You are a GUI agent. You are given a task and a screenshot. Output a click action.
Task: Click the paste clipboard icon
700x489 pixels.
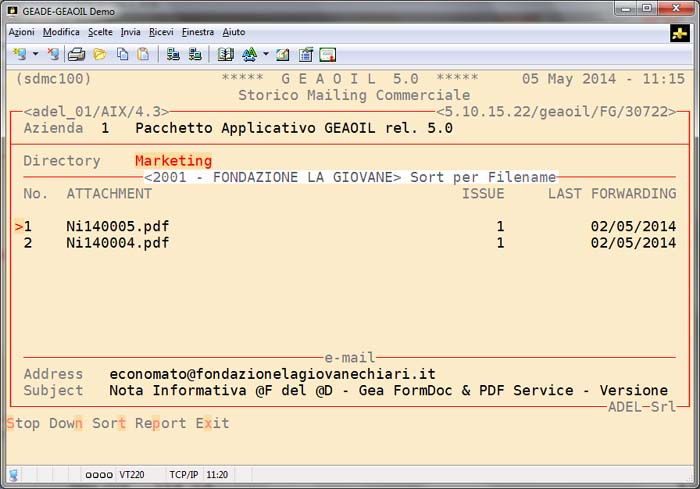coord(143,54)
